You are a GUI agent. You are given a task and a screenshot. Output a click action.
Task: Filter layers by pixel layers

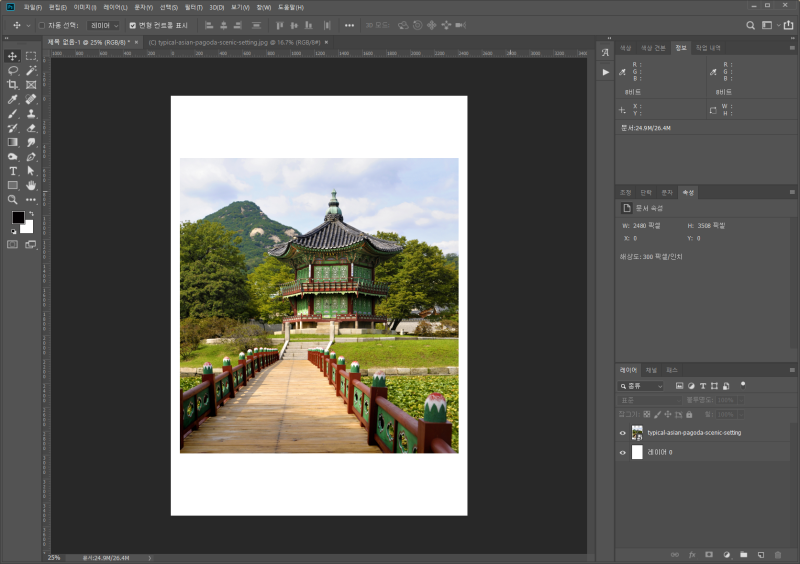679,386
